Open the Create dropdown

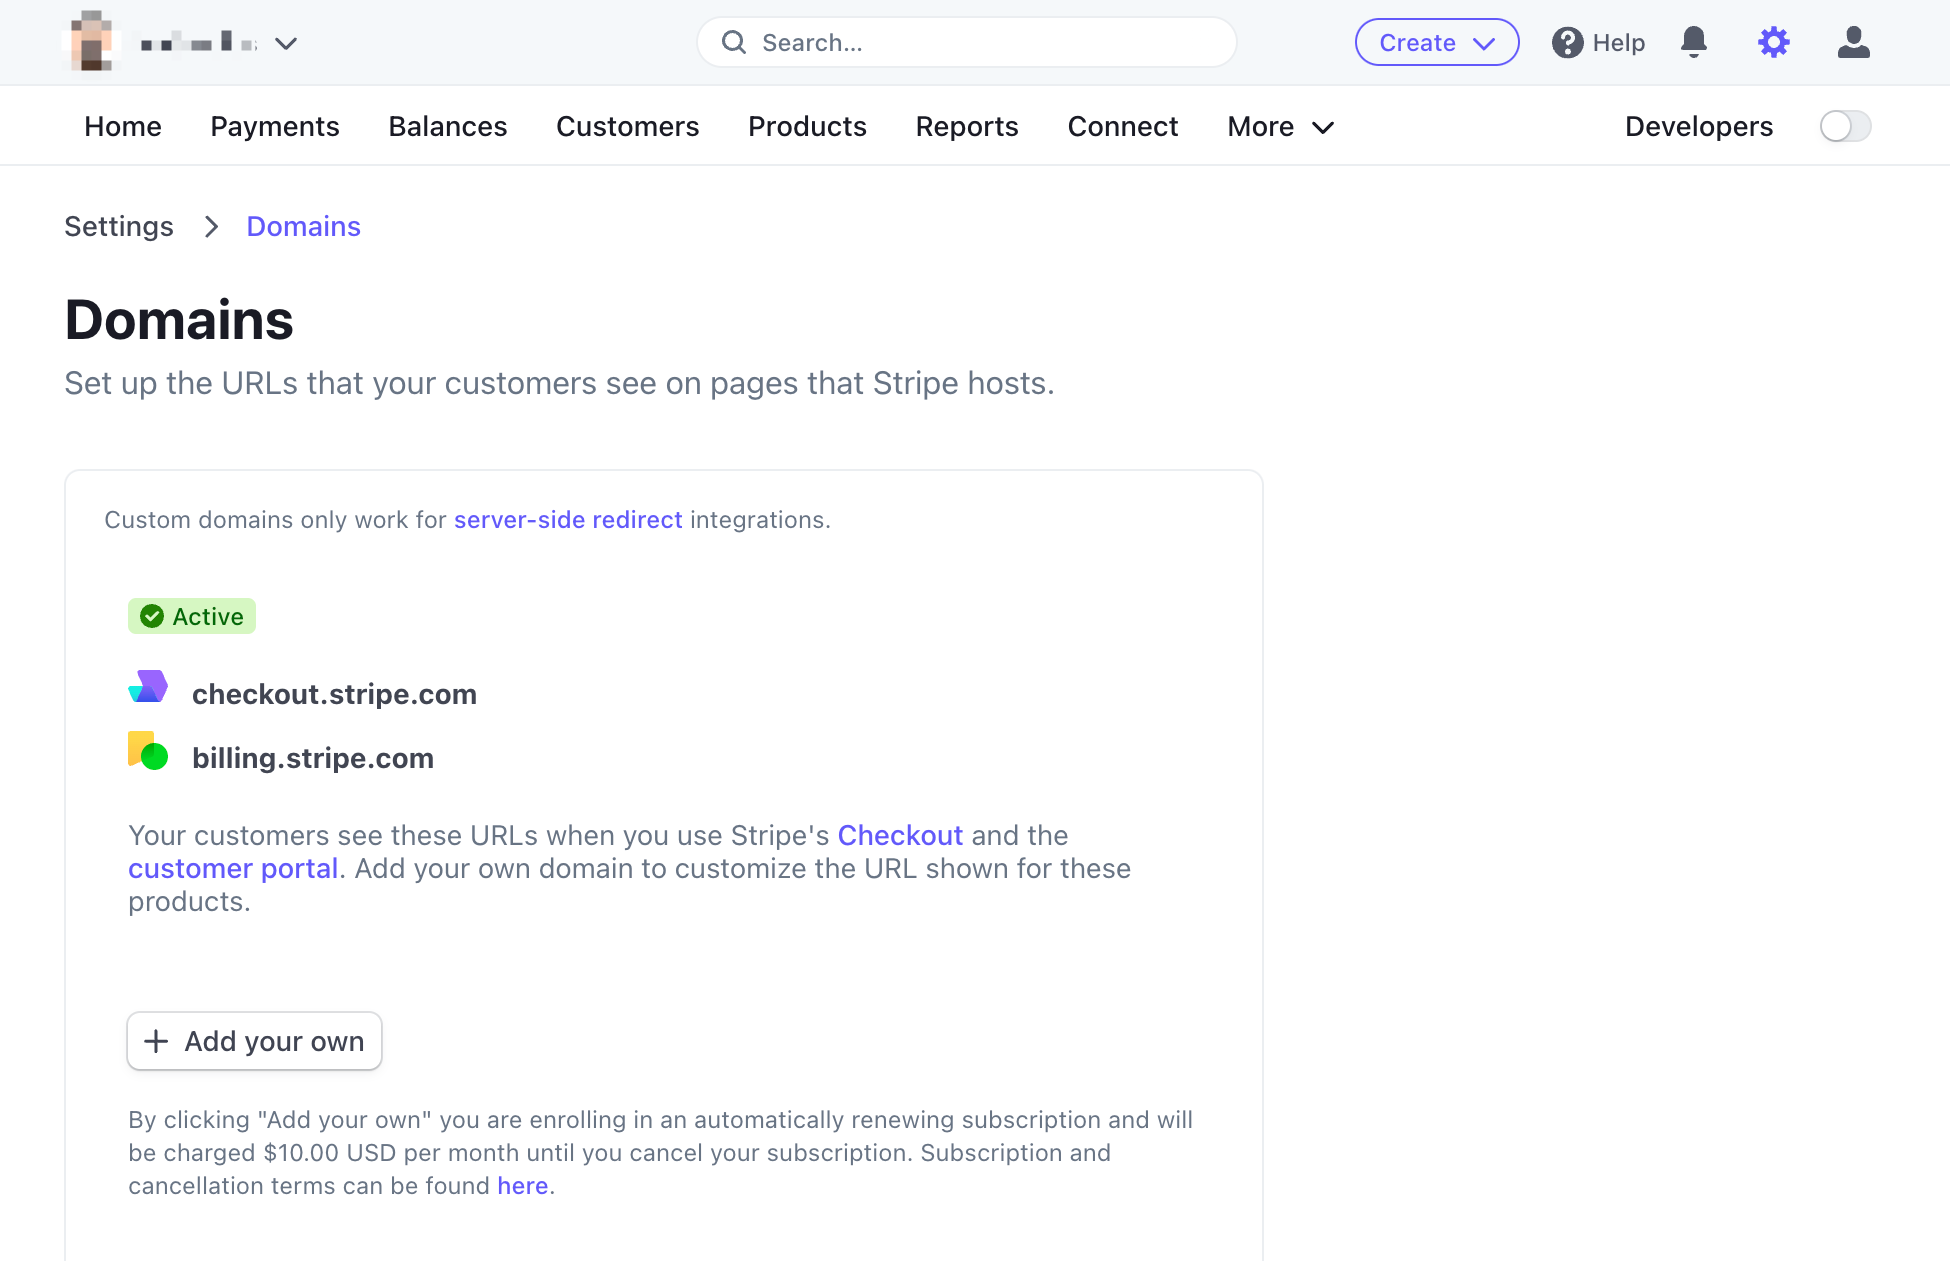(1437, 42)
